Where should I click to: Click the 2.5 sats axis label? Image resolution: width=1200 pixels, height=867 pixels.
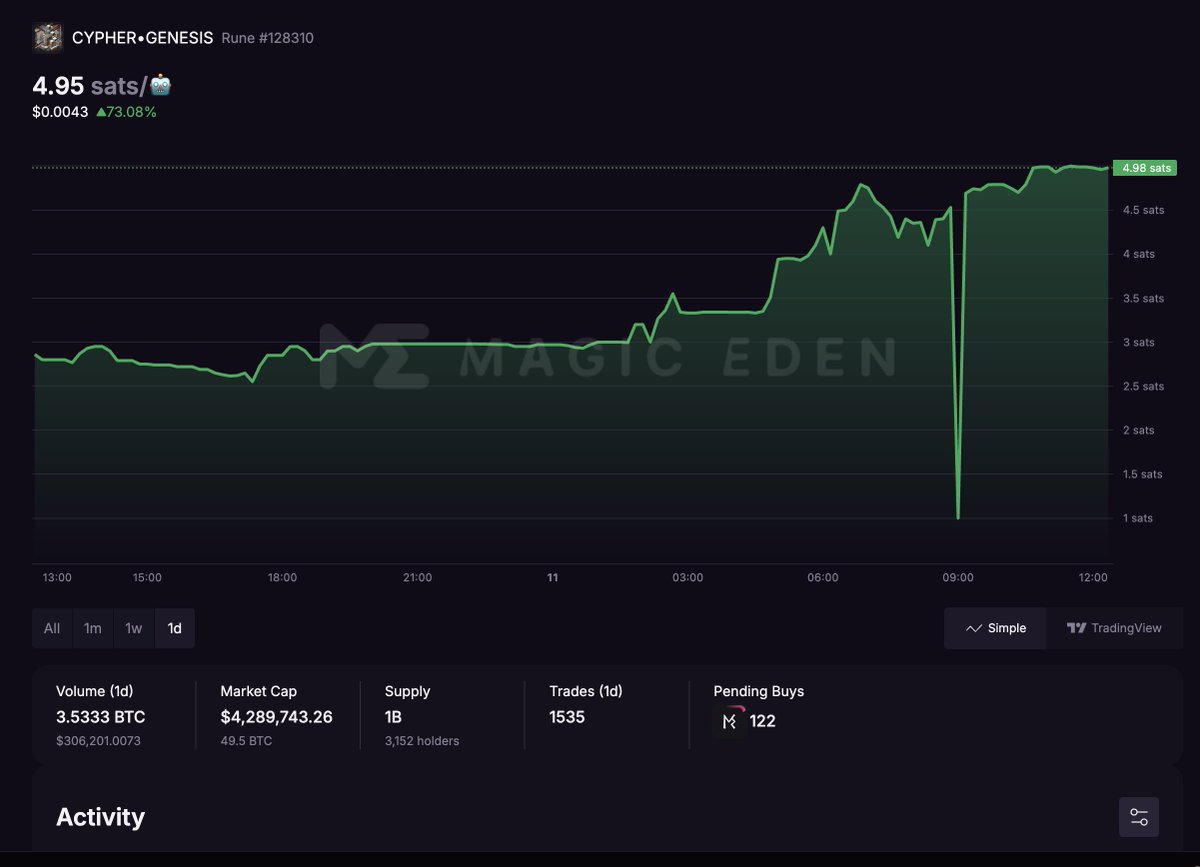click(1143, 386)
